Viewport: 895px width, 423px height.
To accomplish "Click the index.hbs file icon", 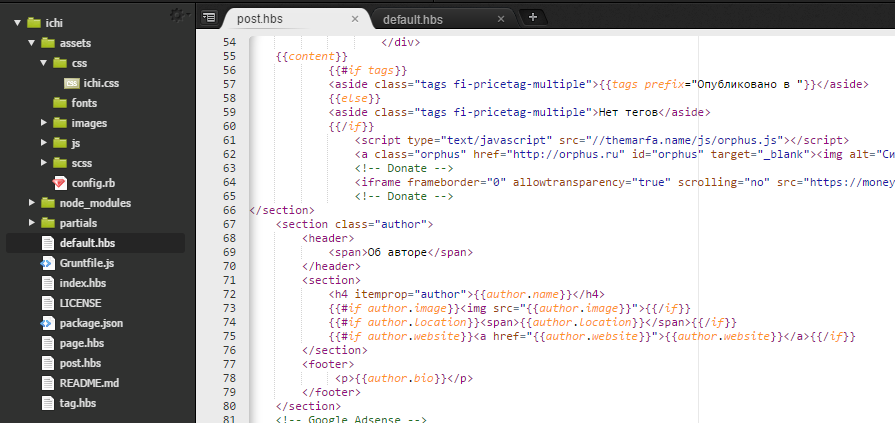I will 47,283.
